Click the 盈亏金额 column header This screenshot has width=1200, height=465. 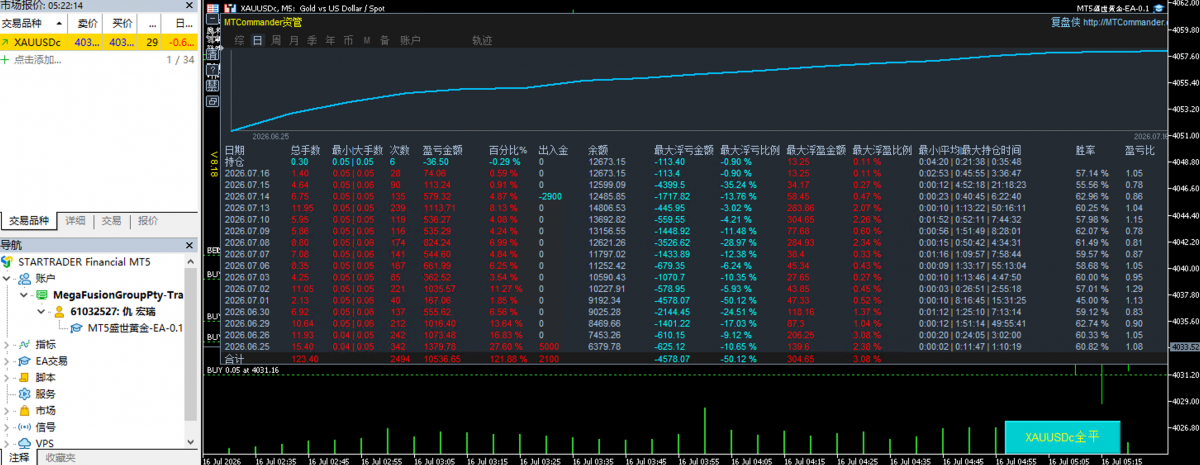[x=443, y=150]
